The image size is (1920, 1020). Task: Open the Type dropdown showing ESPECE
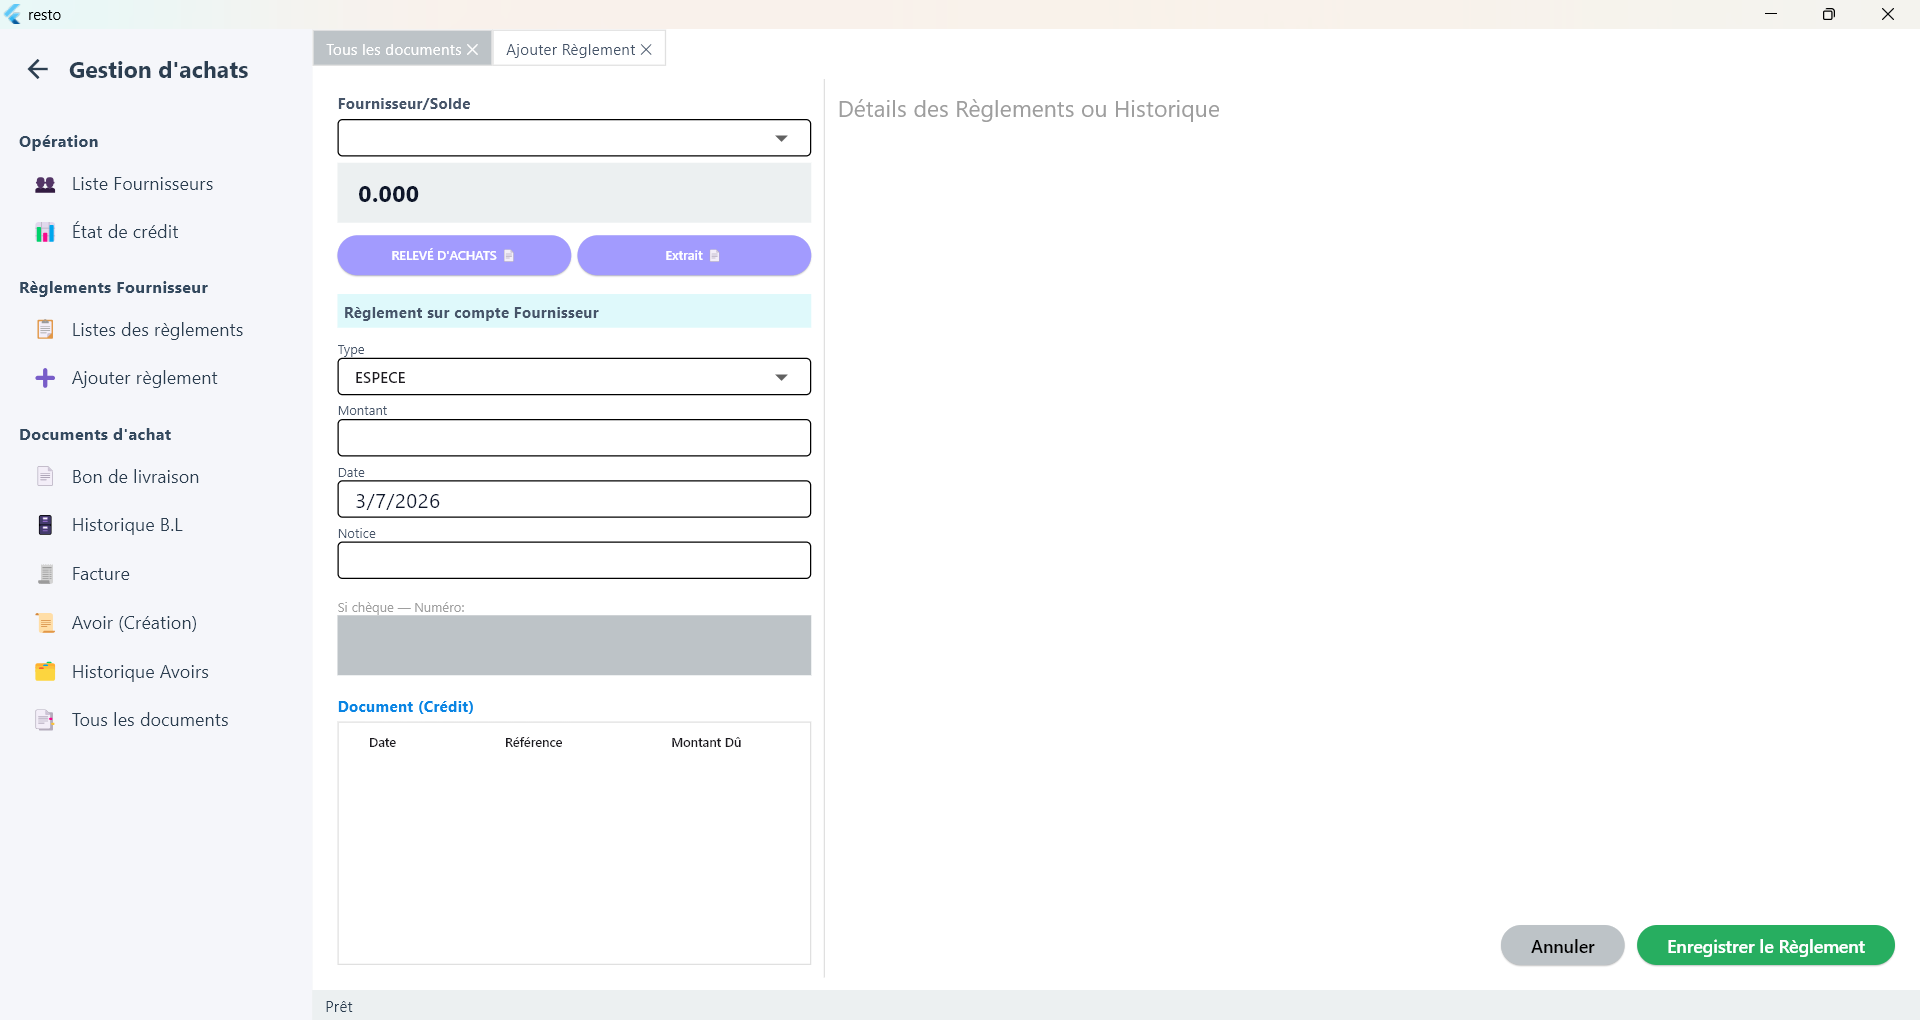click(574, 377)
